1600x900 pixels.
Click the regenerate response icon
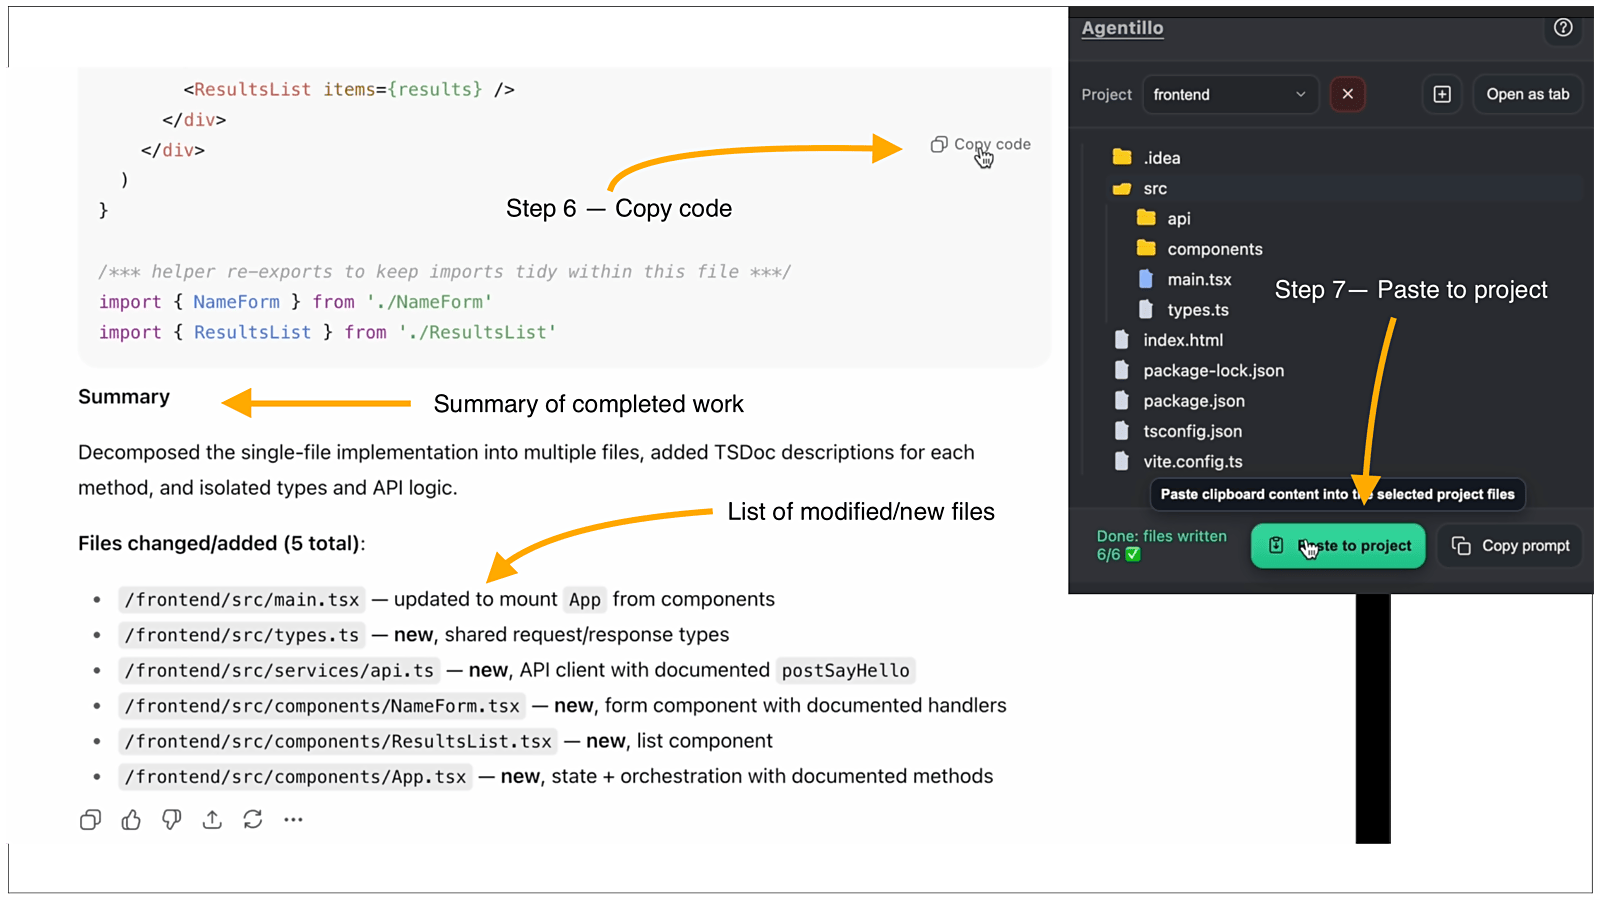click(253, 820)
